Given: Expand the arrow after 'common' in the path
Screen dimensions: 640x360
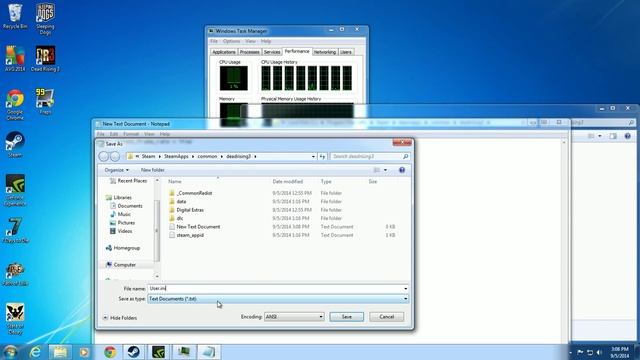Looking at the screenshot, I should 222,156.
